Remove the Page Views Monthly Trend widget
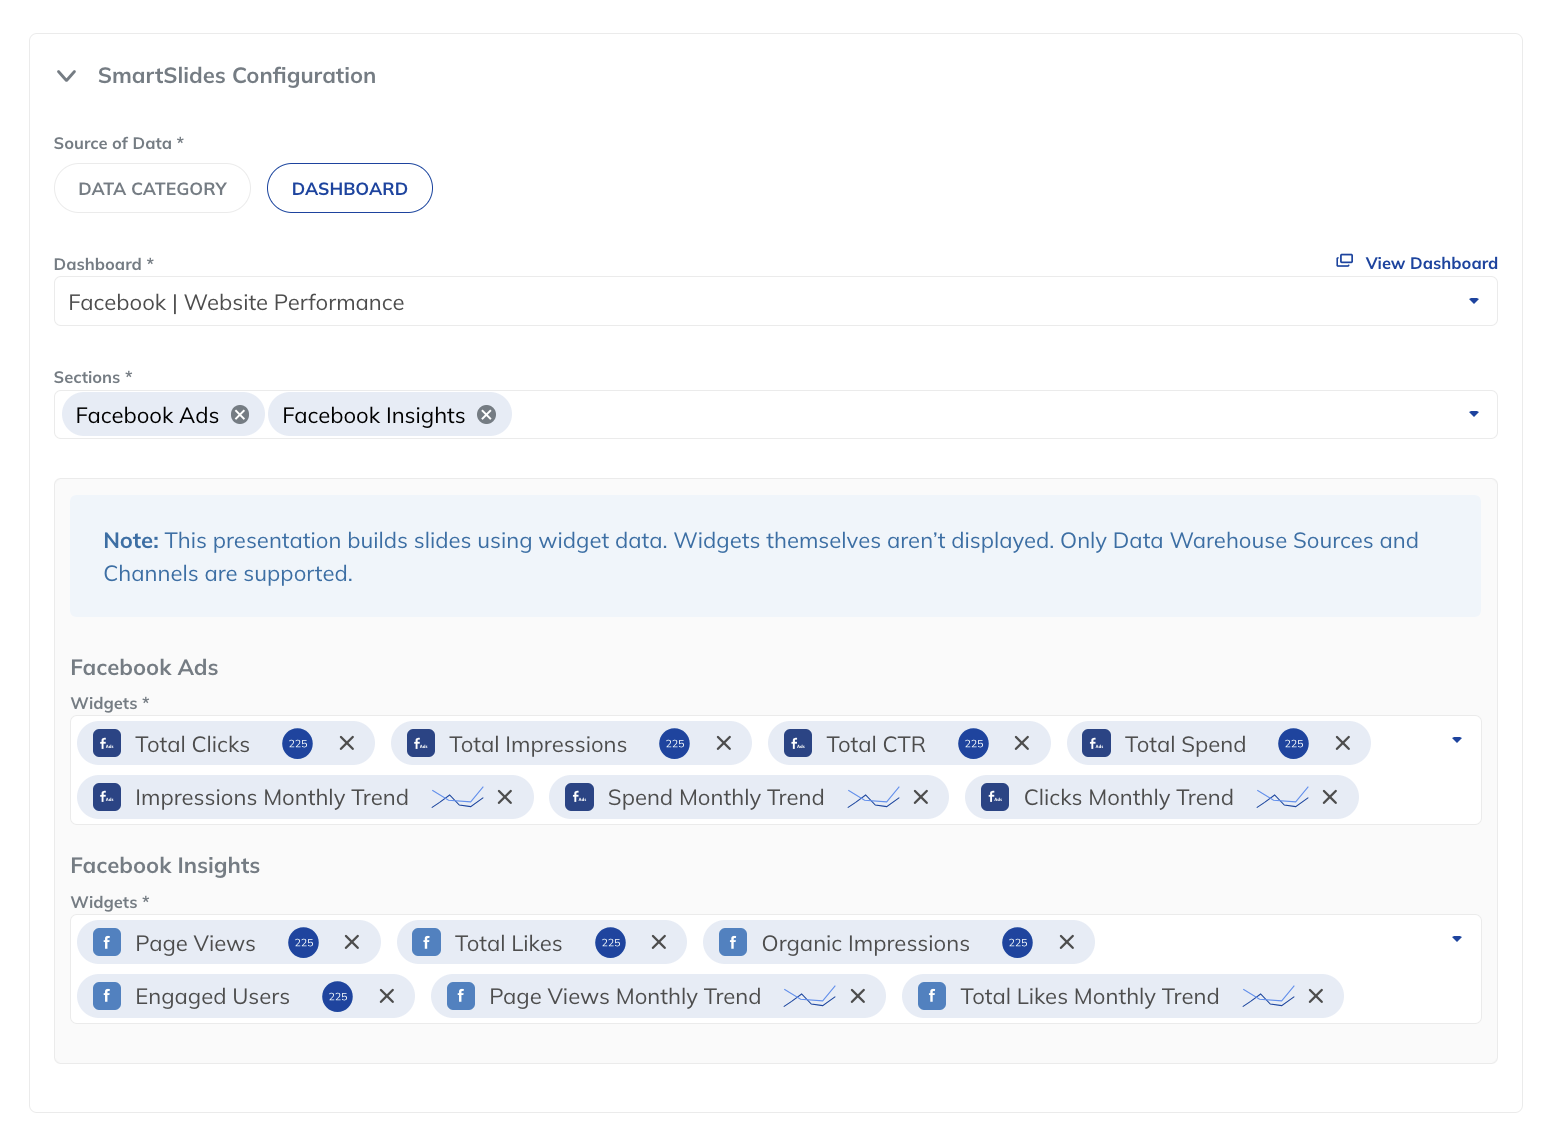 858,996
